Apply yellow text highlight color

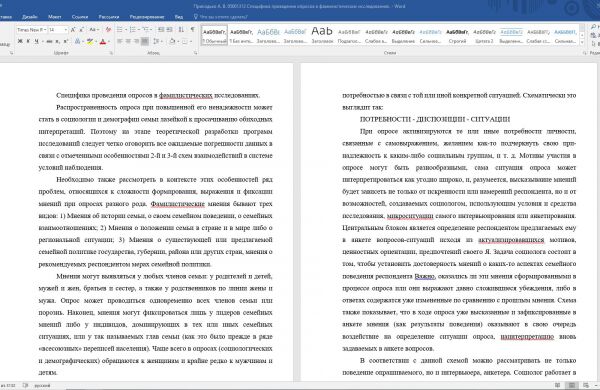click(x=90, y=41)
